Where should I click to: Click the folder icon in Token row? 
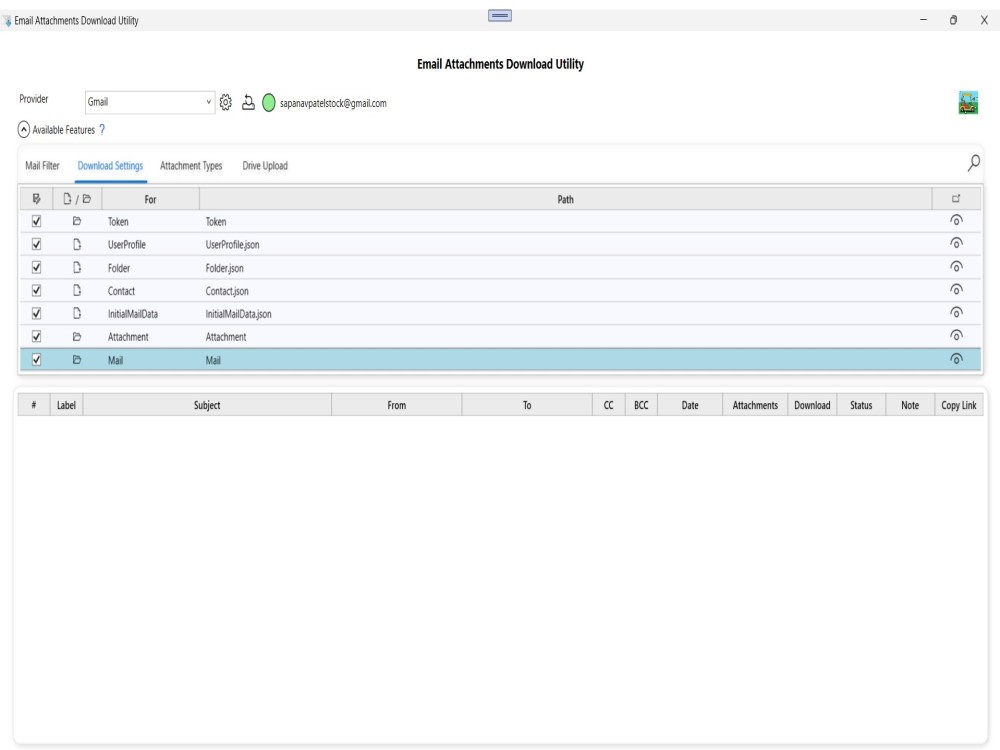click(77, 221)
